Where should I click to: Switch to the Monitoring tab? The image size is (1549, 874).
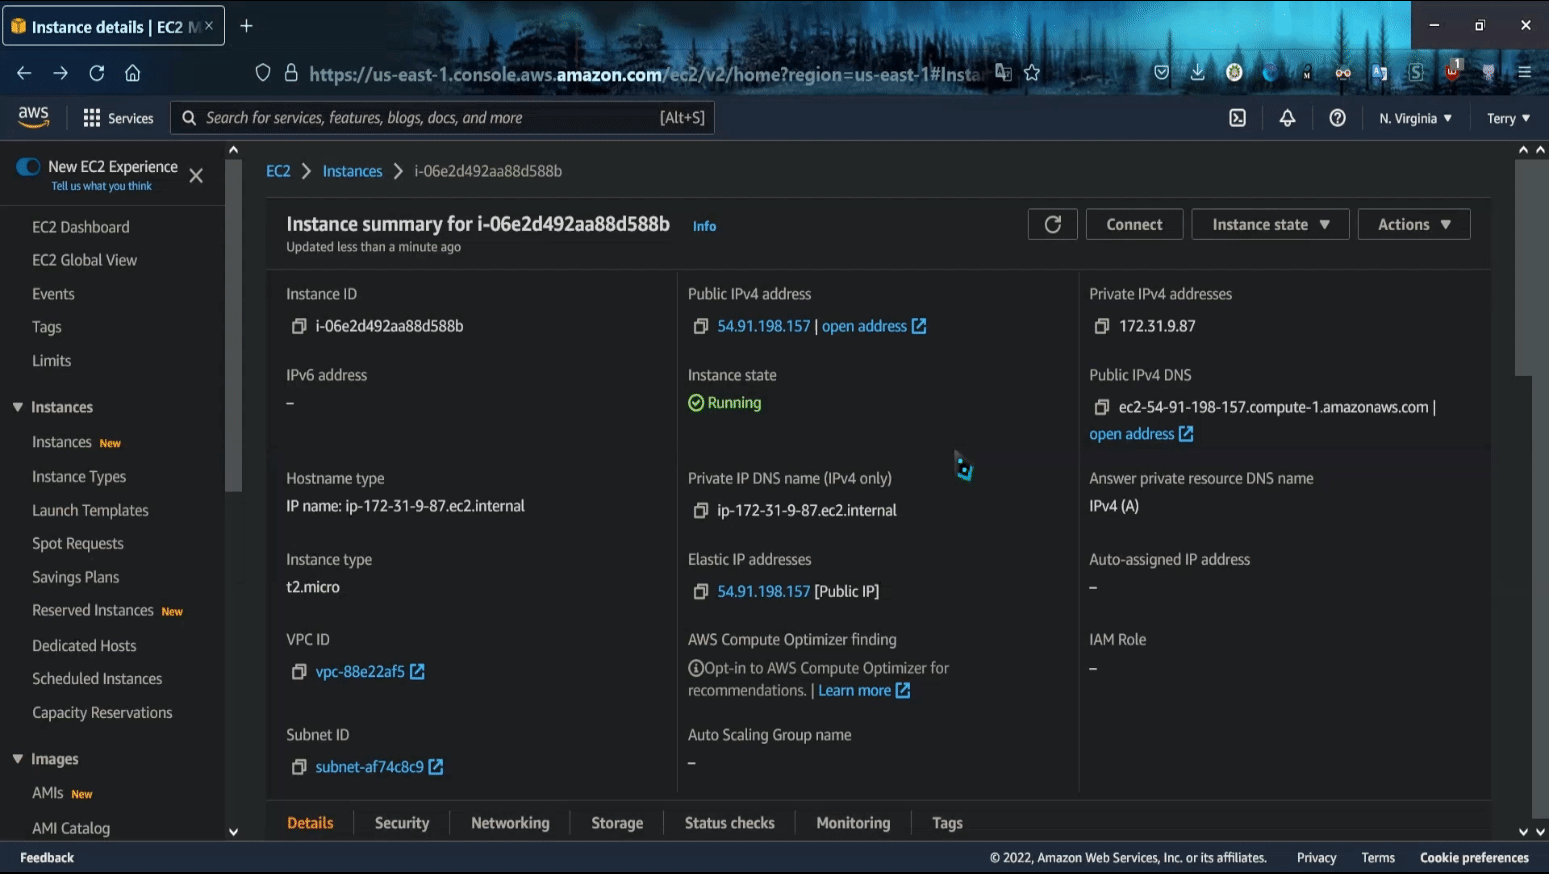853,823
